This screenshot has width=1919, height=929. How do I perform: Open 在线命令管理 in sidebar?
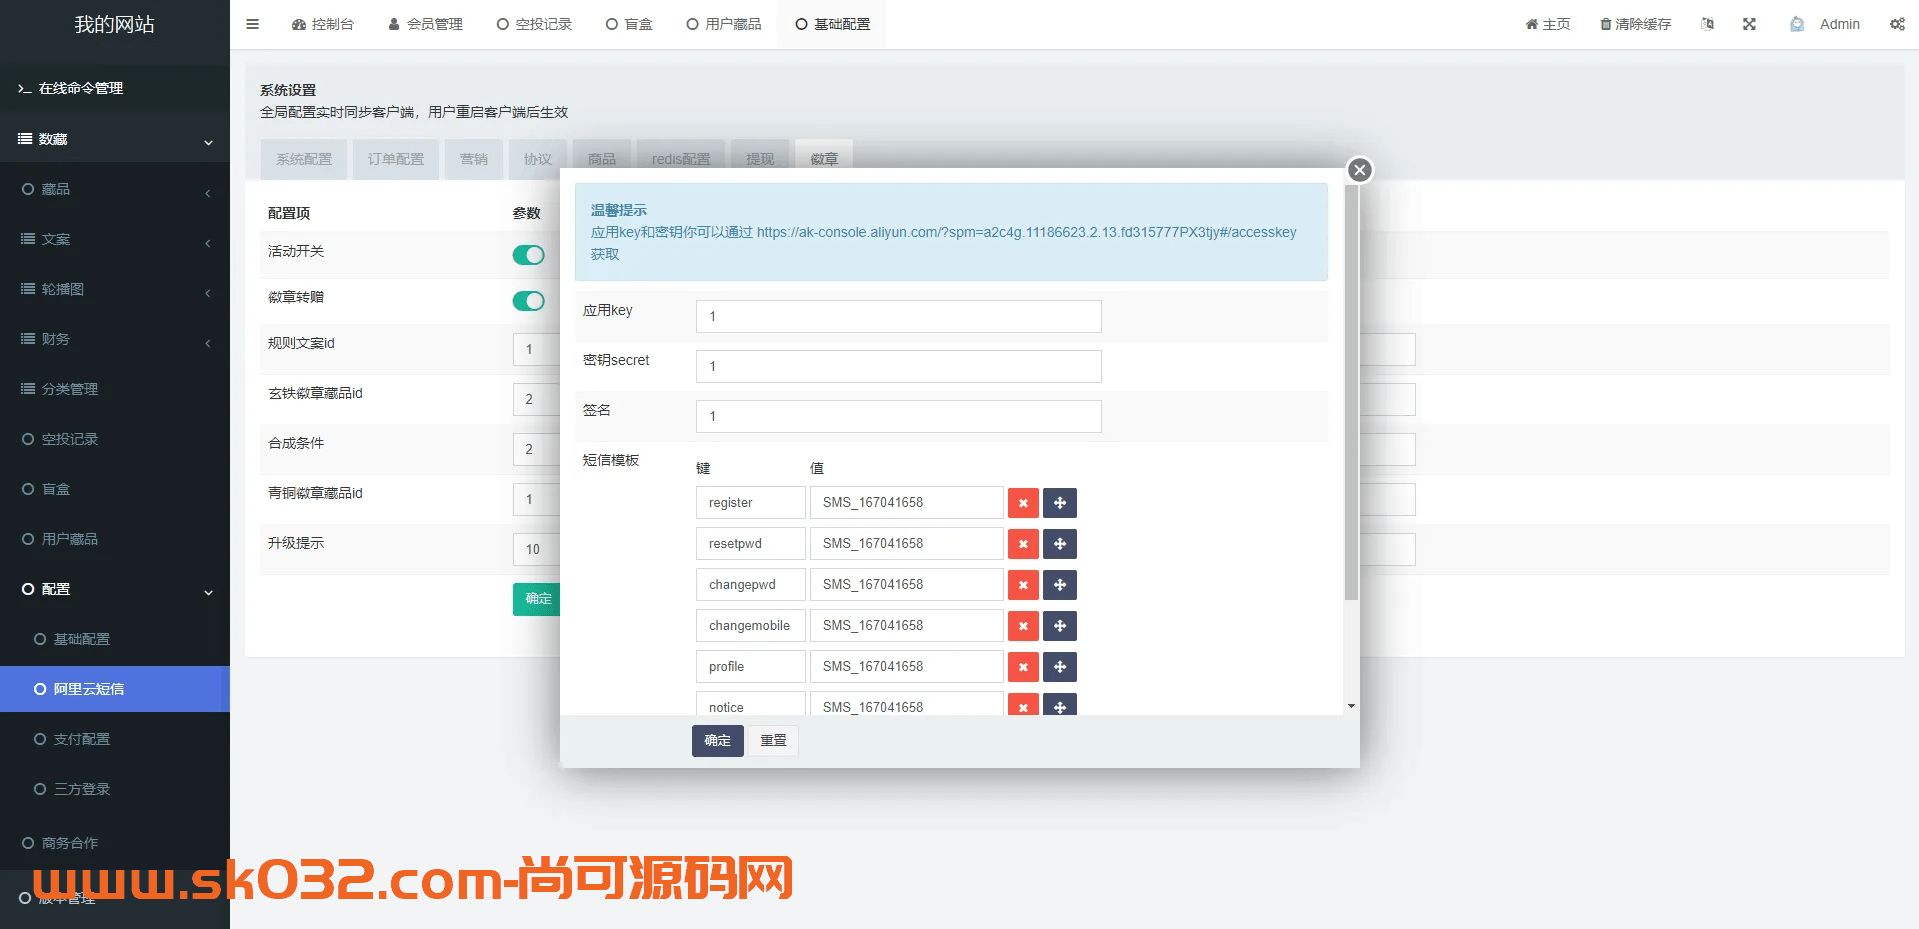click(115, 88)
